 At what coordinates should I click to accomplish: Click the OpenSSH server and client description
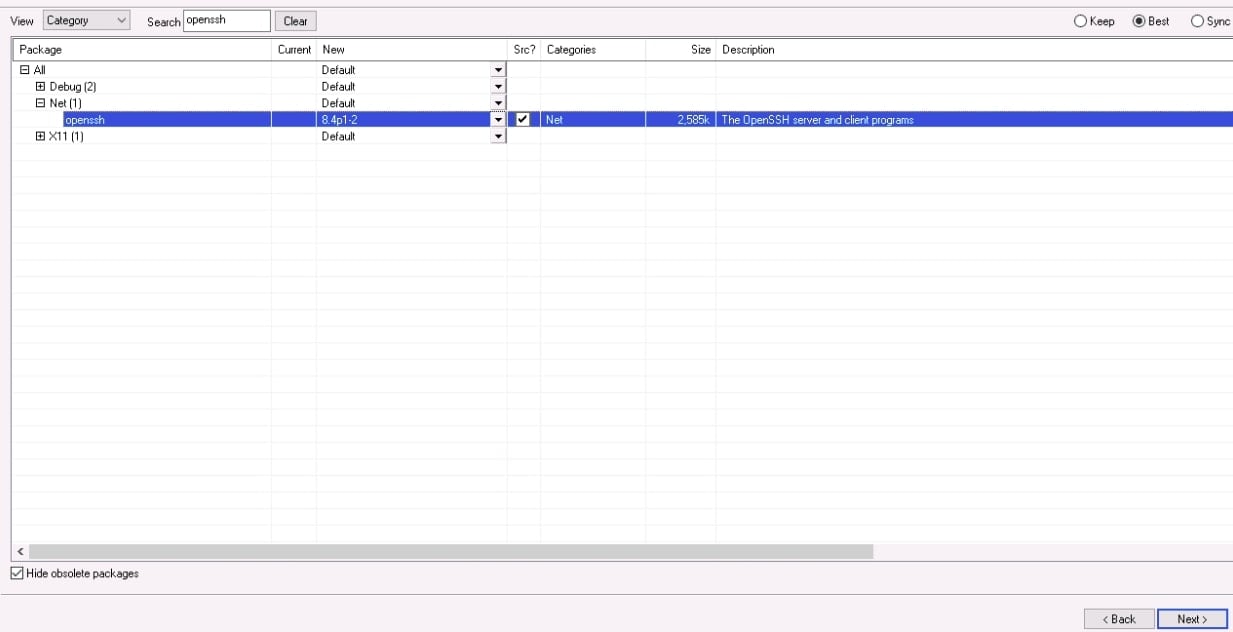coord(817,120)
